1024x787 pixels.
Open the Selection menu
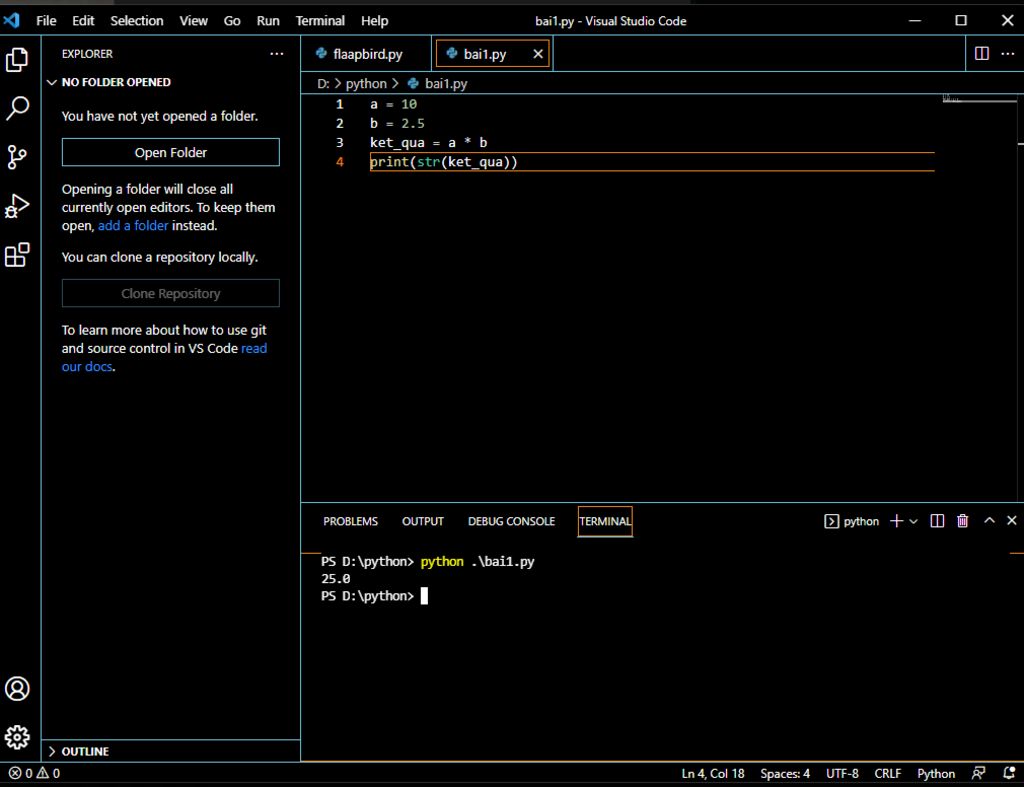tap(136, 21)
